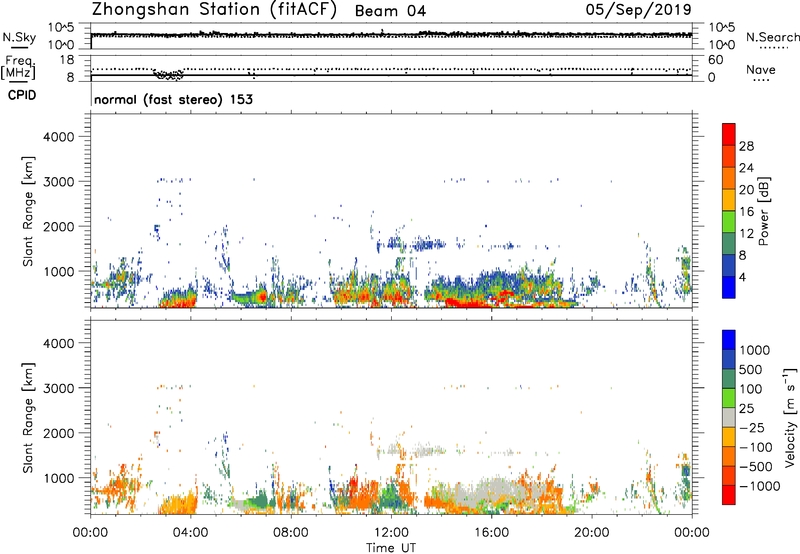800x554 pixels.
Task: Click the gray band of the velocity colorbar
Action: point(729,418)
